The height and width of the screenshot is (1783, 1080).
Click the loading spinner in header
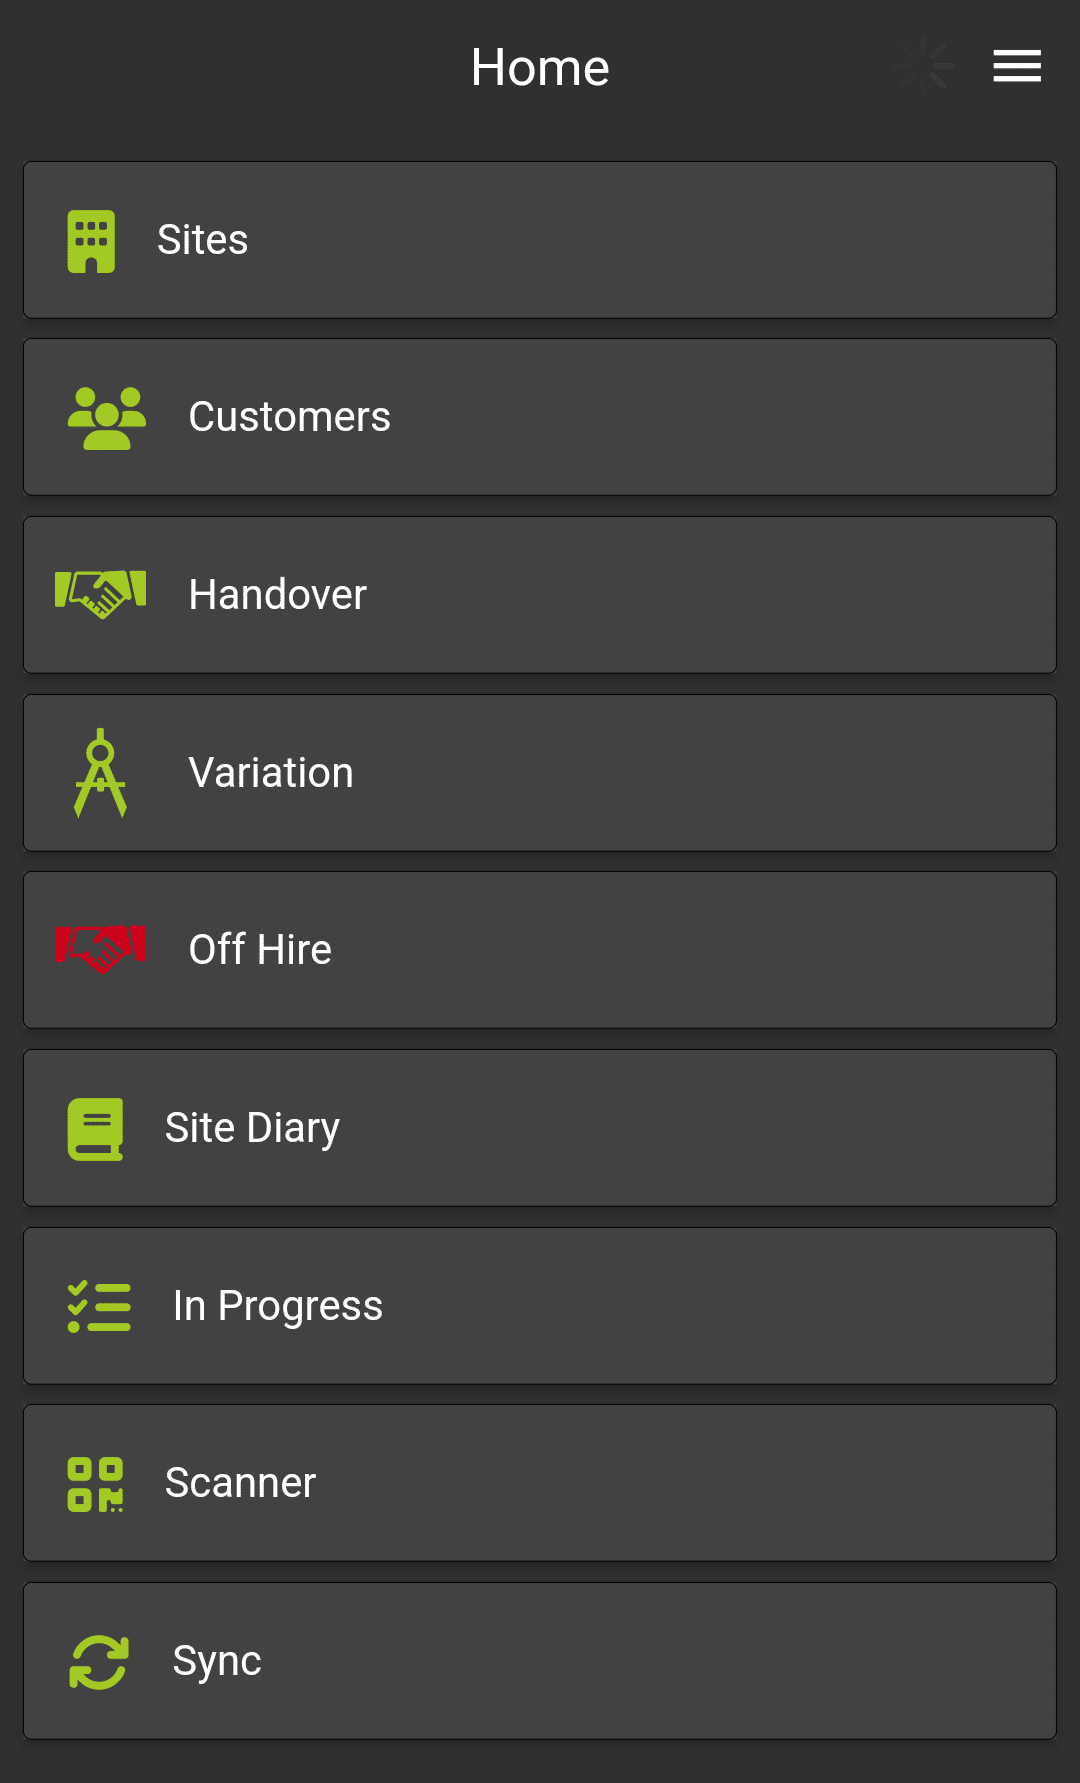(924, 66)
